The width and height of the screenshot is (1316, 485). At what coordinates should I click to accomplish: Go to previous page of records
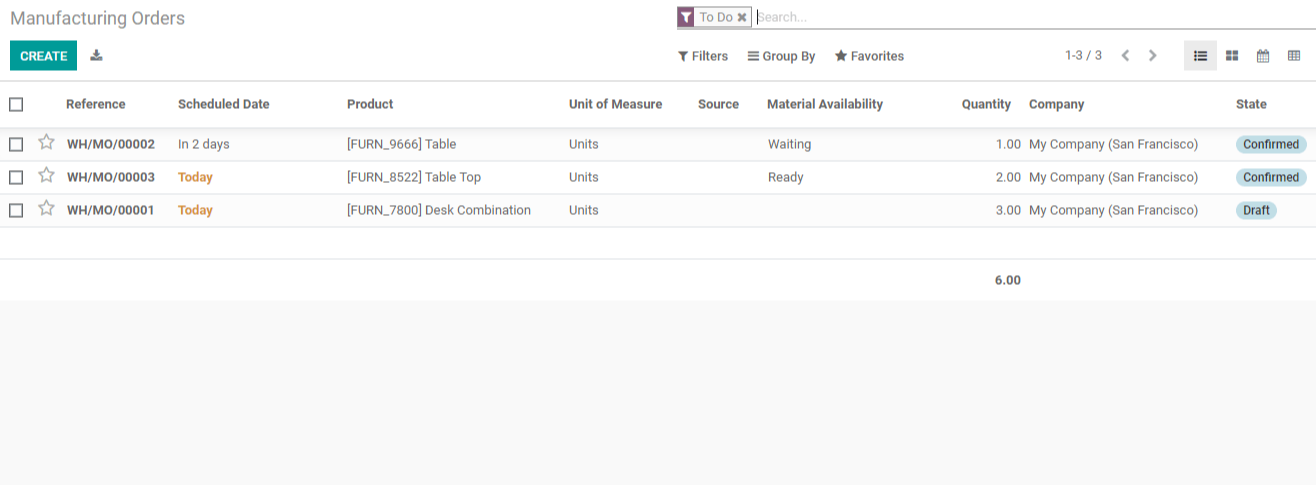[x=1125, y=56]
